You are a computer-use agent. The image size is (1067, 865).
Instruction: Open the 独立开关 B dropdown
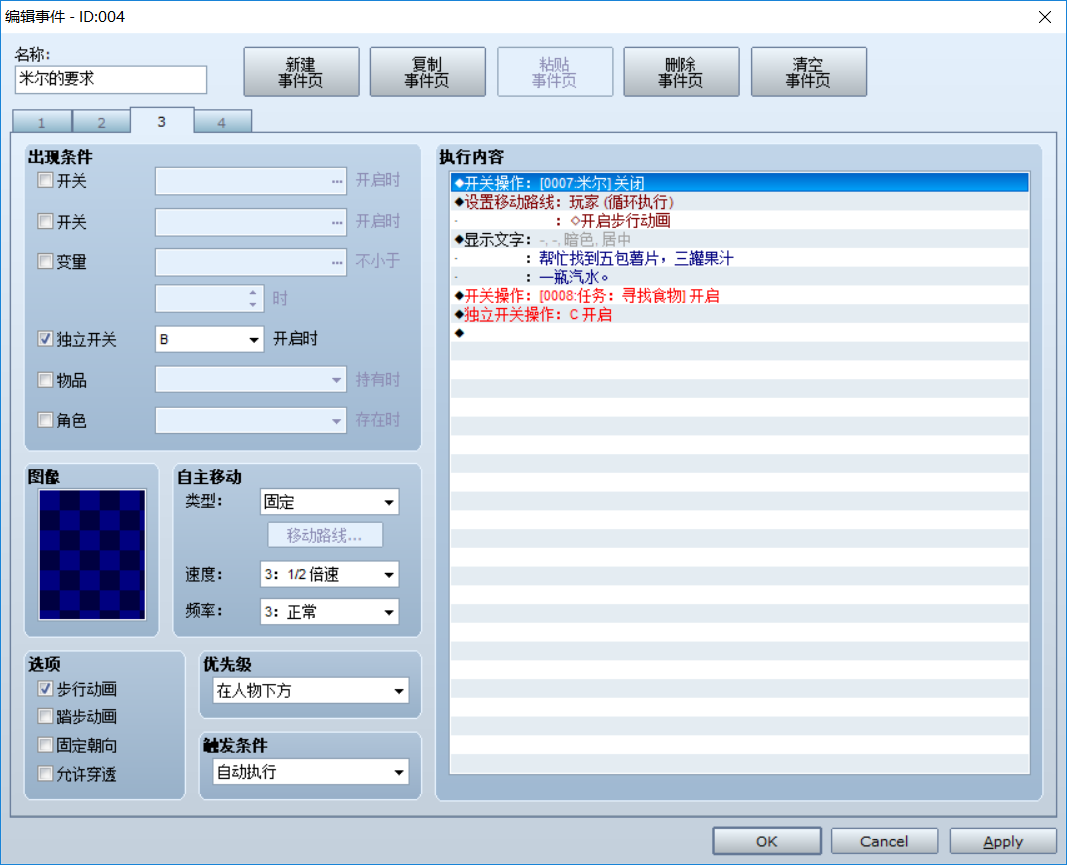click(x=210, y=339)
